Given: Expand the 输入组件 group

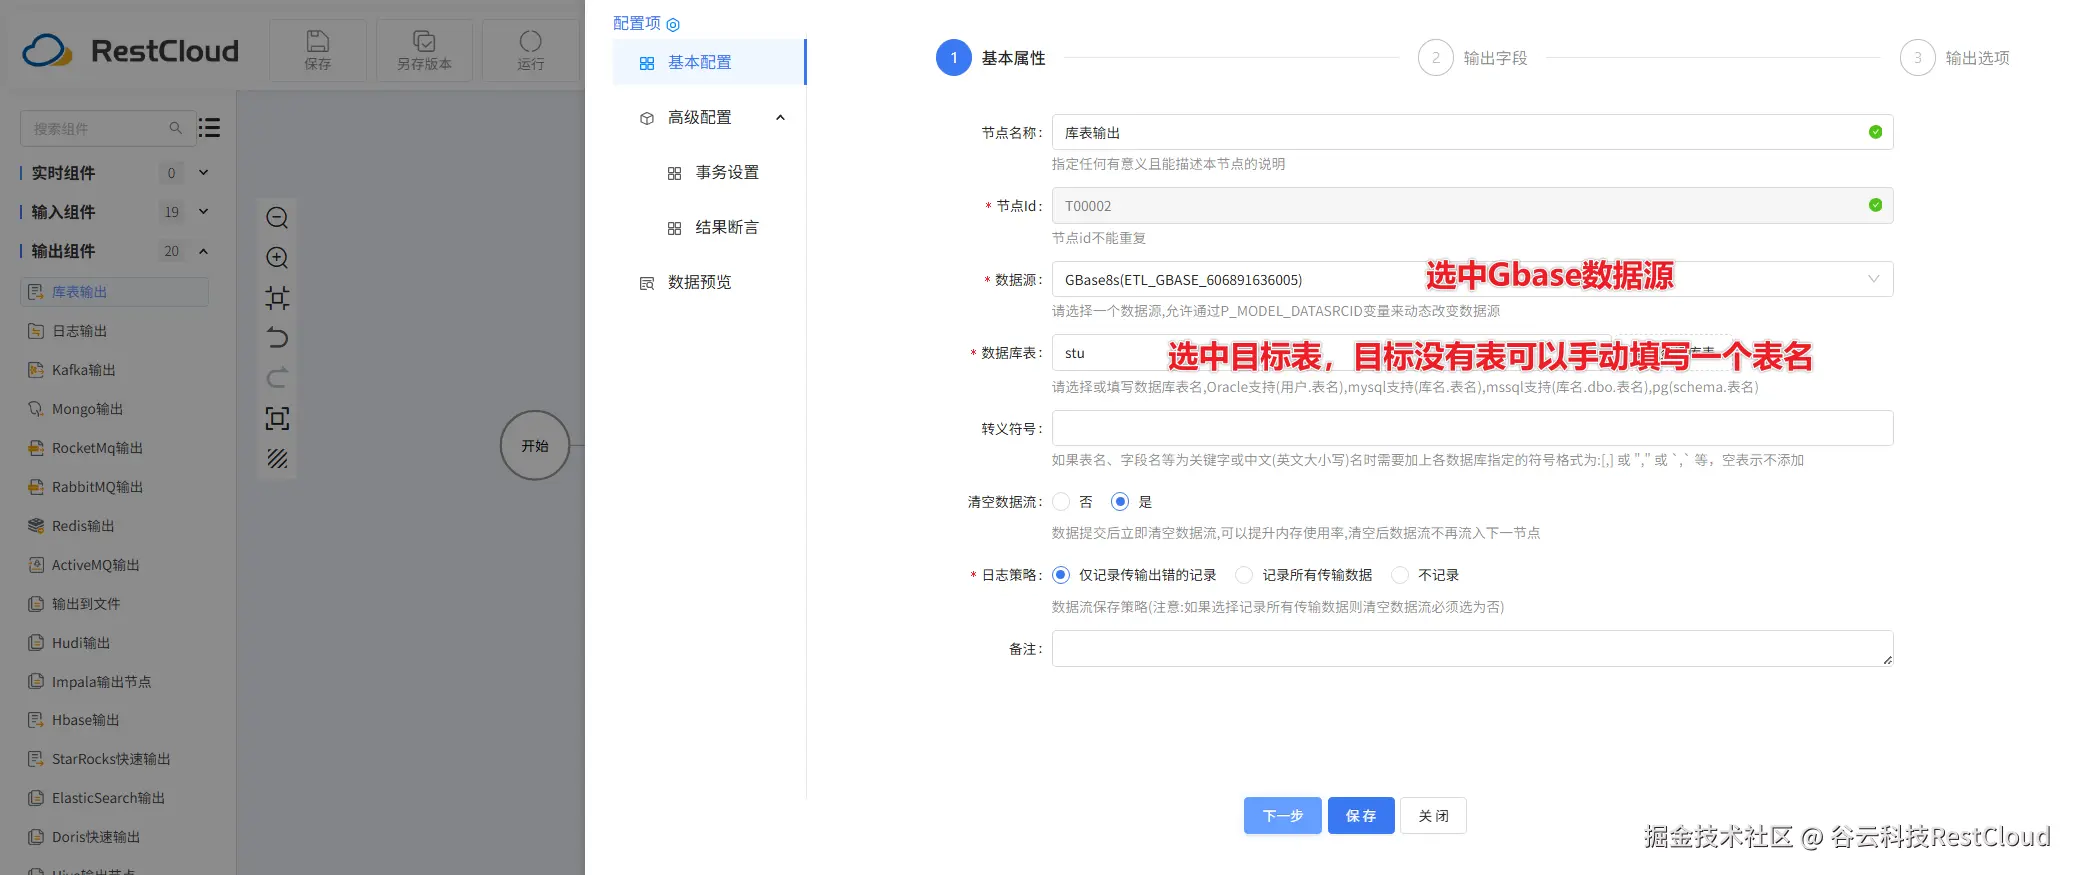Looking at the screenshot, I should 204,212.
